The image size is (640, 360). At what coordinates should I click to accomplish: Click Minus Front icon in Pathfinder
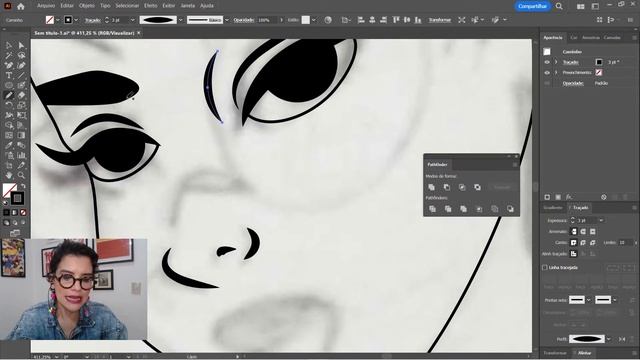[x=447, y=187]
